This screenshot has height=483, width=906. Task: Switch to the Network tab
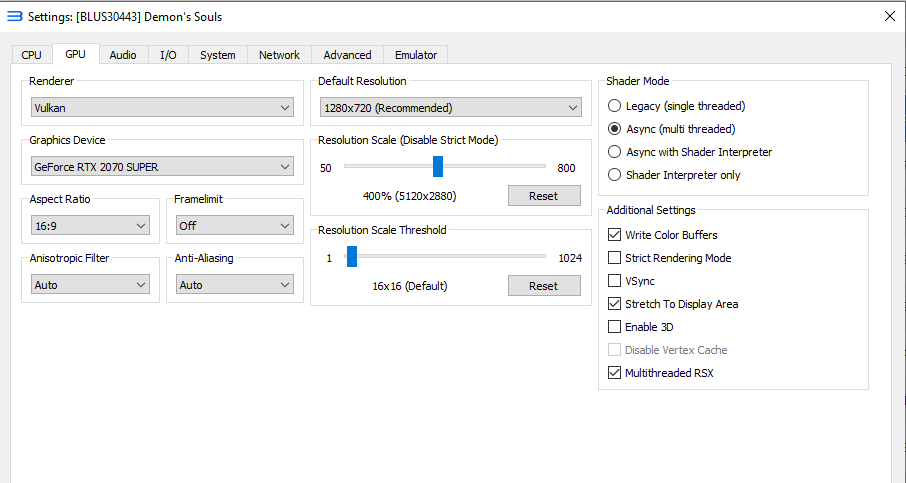click(x=279, y=55)
